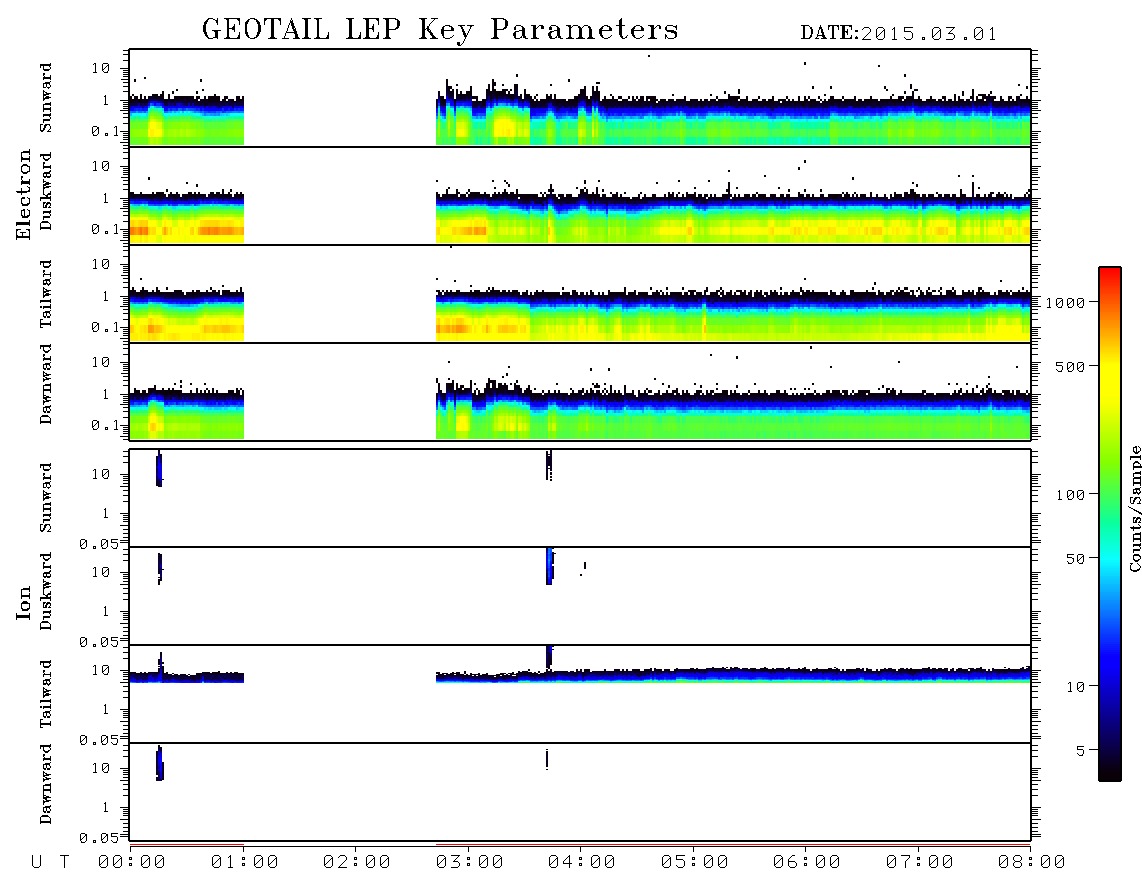Select the Electron "Duskward" axis label
1142x880 pixels.
pyautogui.click(x=46, y=192)
